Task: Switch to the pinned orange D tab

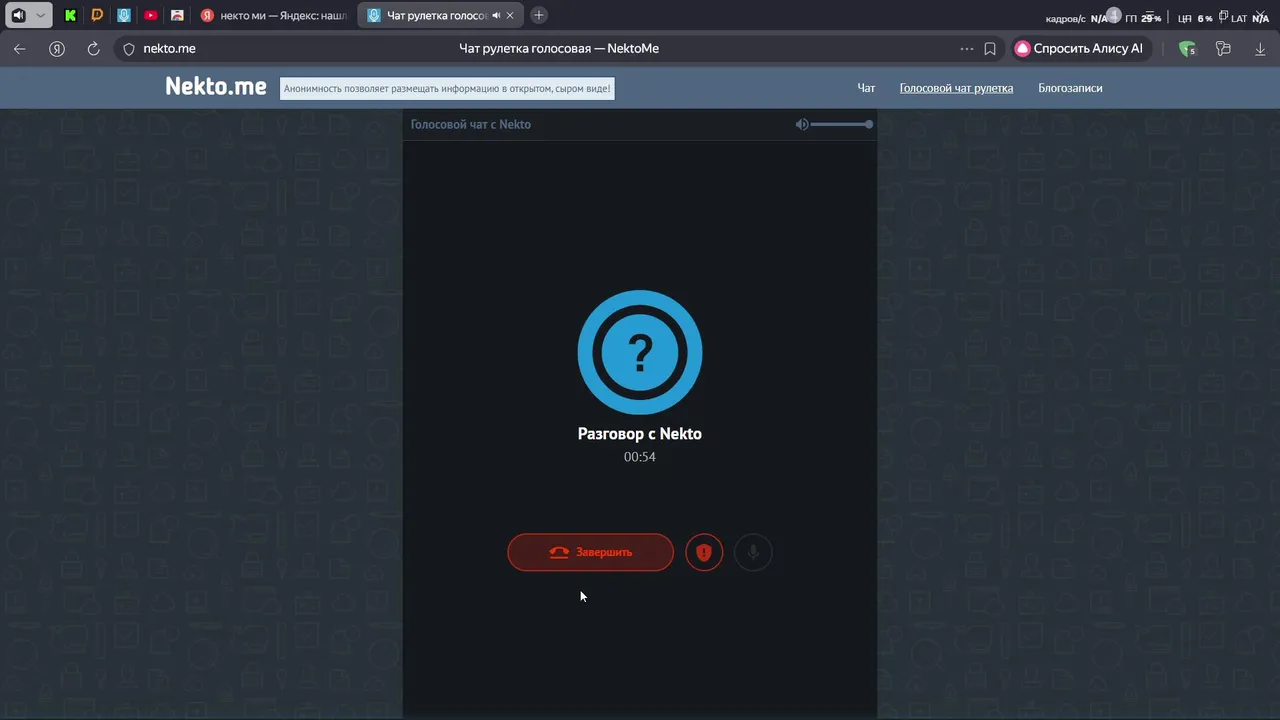Action: click(x=97, y=15)
